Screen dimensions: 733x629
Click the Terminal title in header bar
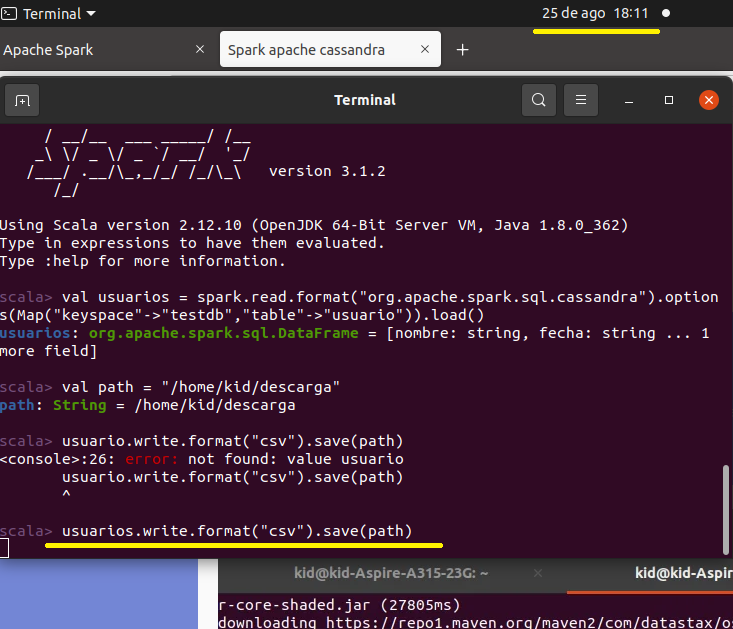[365, 100]
